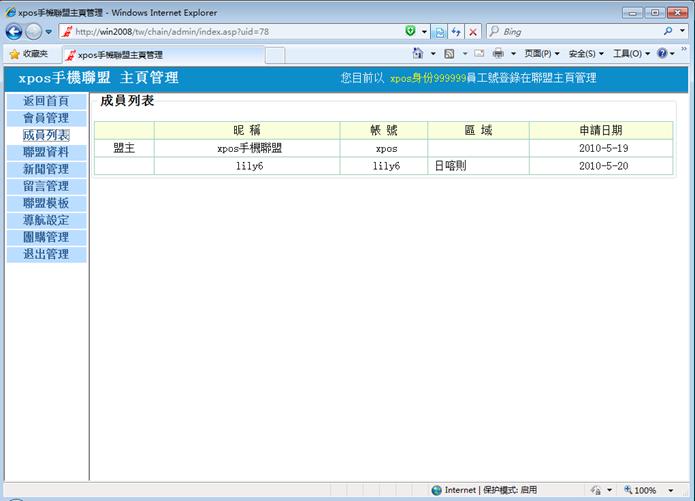Click the browser Back arrow button

(x=15, y=32)
